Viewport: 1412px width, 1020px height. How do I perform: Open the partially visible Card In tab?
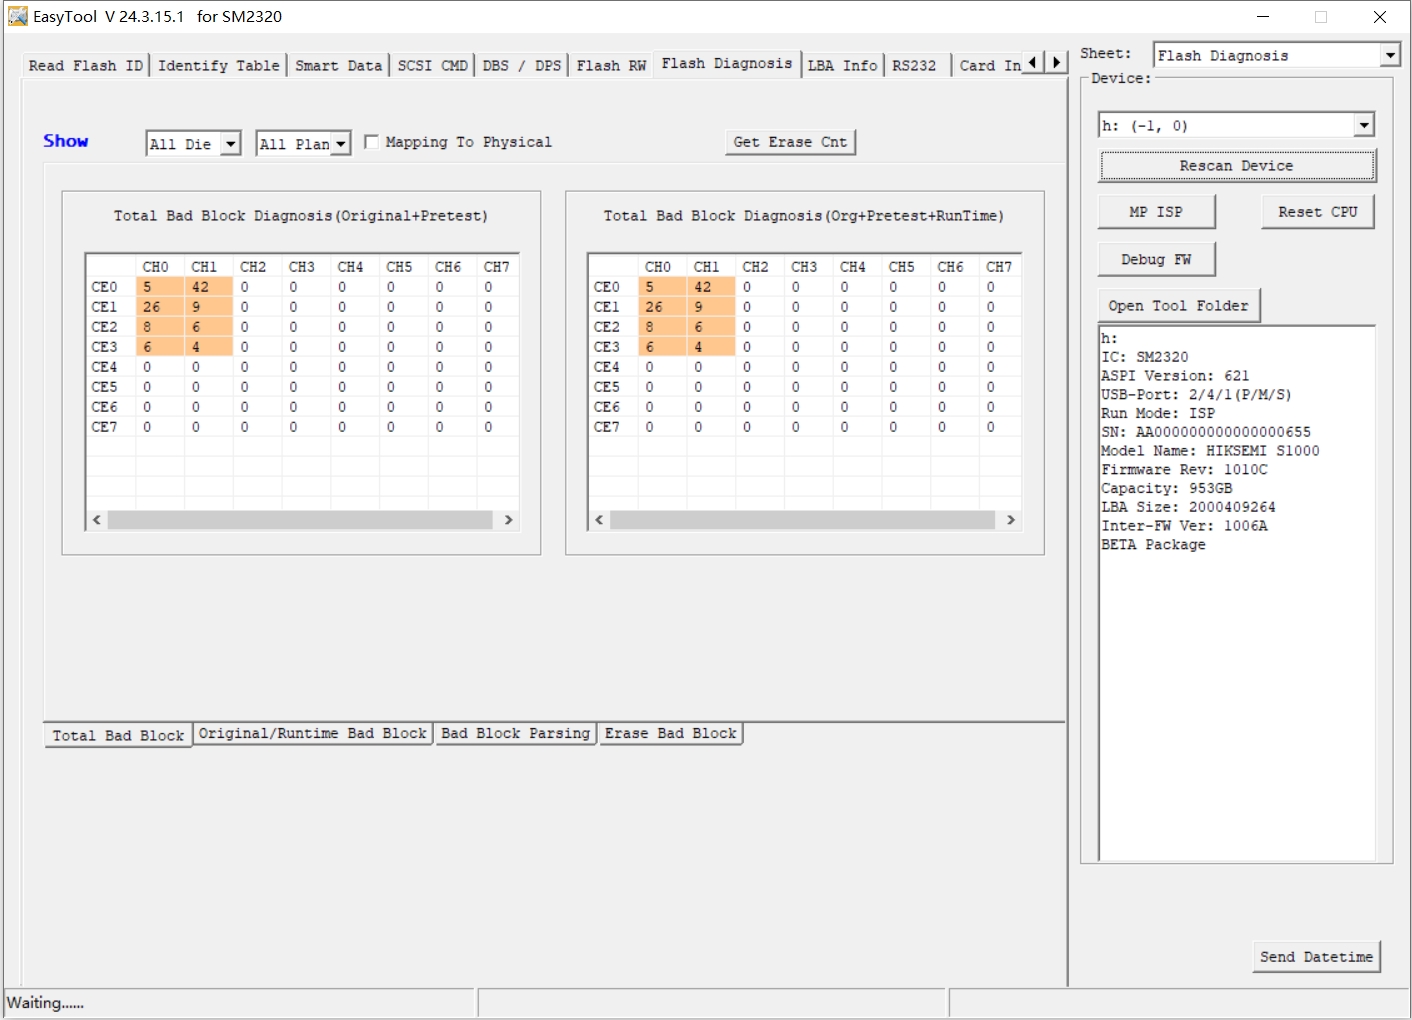click(990, 65)
